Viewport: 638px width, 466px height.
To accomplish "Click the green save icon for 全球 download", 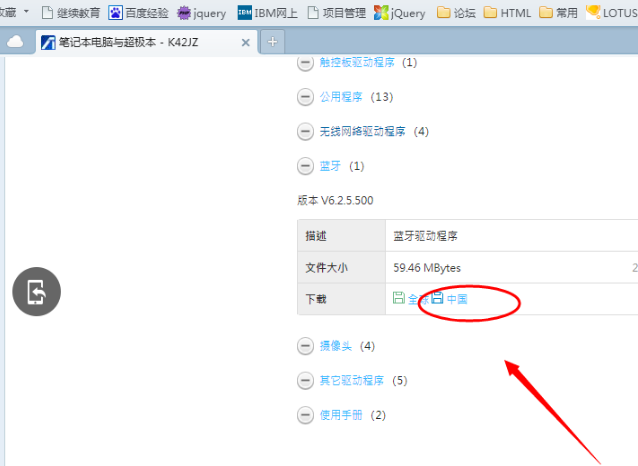I will tap(399, 298).
